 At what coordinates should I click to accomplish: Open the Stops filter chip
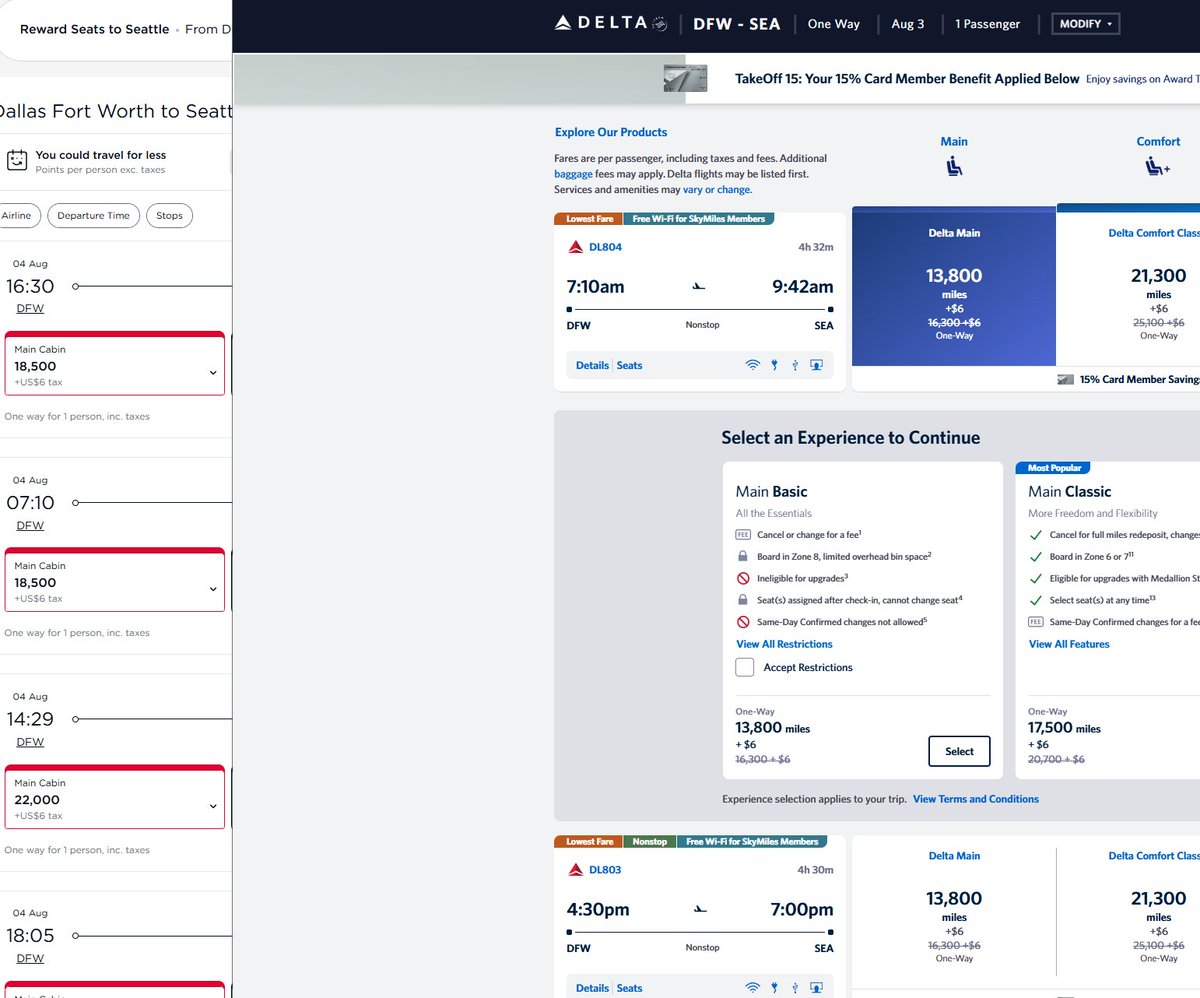pos(169,216)
